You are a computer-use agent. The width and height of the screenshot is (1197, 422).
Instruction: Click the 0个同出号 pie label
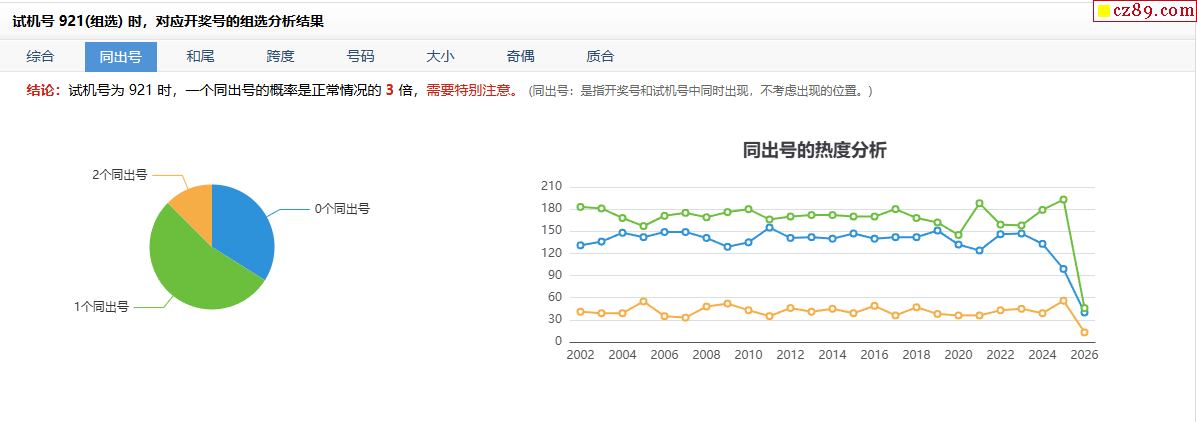pyautogui.click(x=342, y=209)
